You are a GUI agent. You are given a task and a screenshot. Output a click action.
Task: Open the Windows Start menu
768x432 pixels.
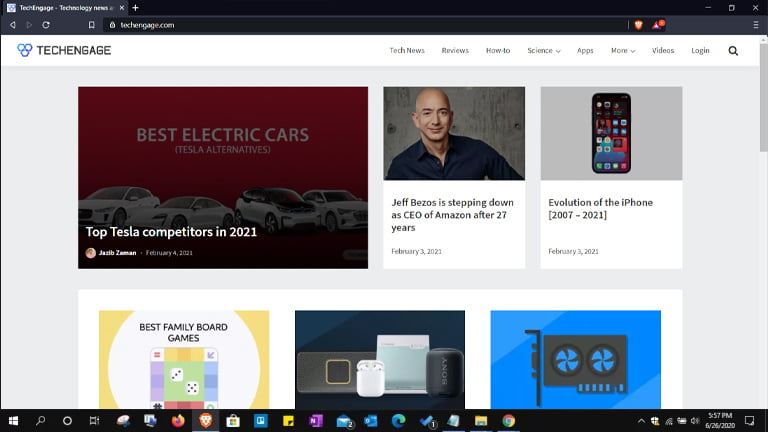coord(13,421)
